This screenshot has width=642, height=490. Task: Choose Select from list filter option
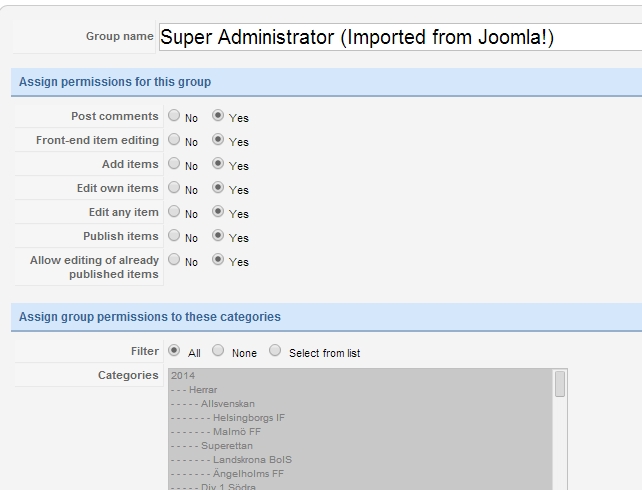point(275,350)
